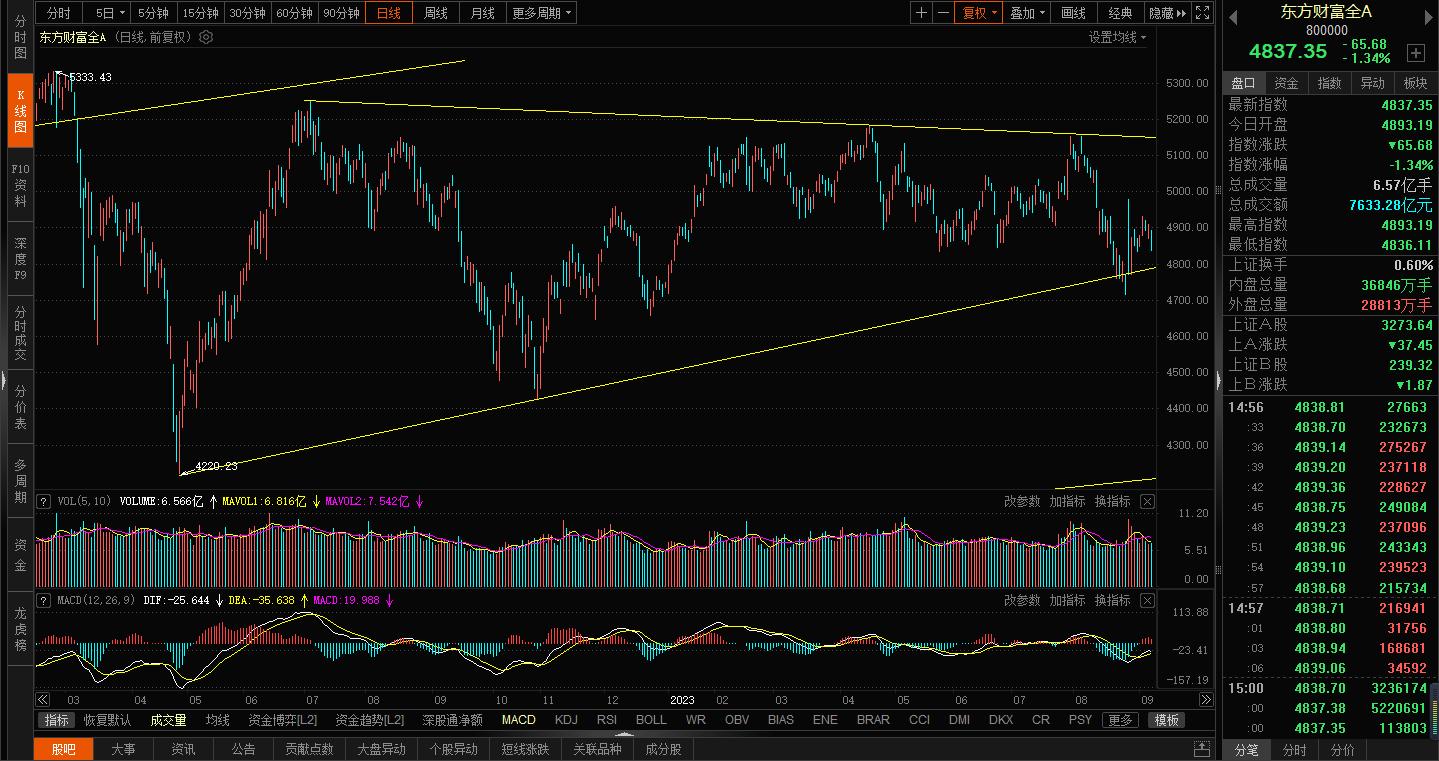Open 多周期 from the sidebar
This screenshot has width=1439, height=761.
tap(20, 481)
